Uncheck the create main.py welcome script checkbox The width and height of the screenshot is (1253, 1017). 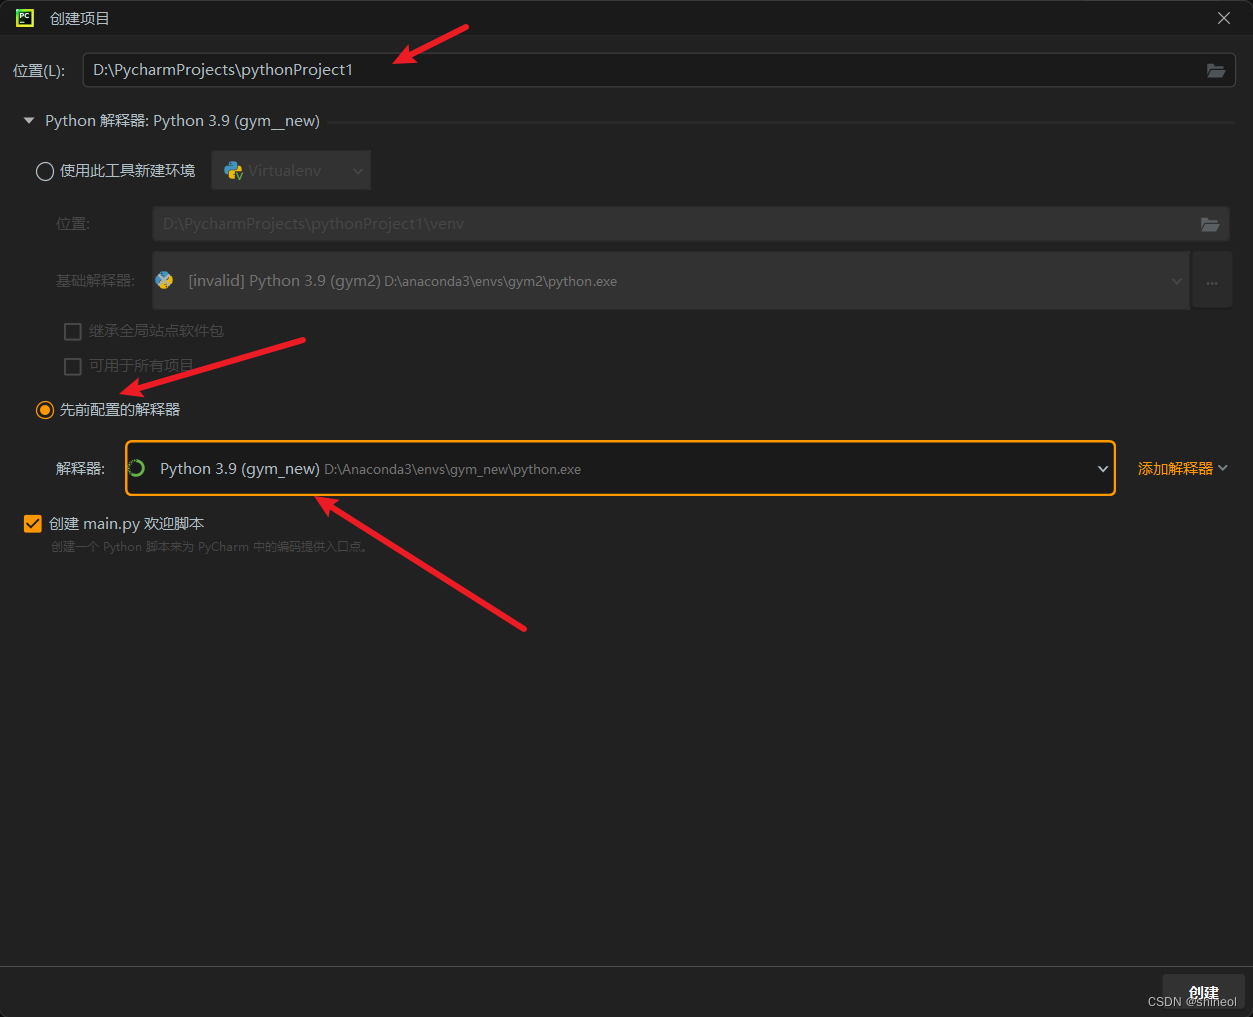[33, 524]
